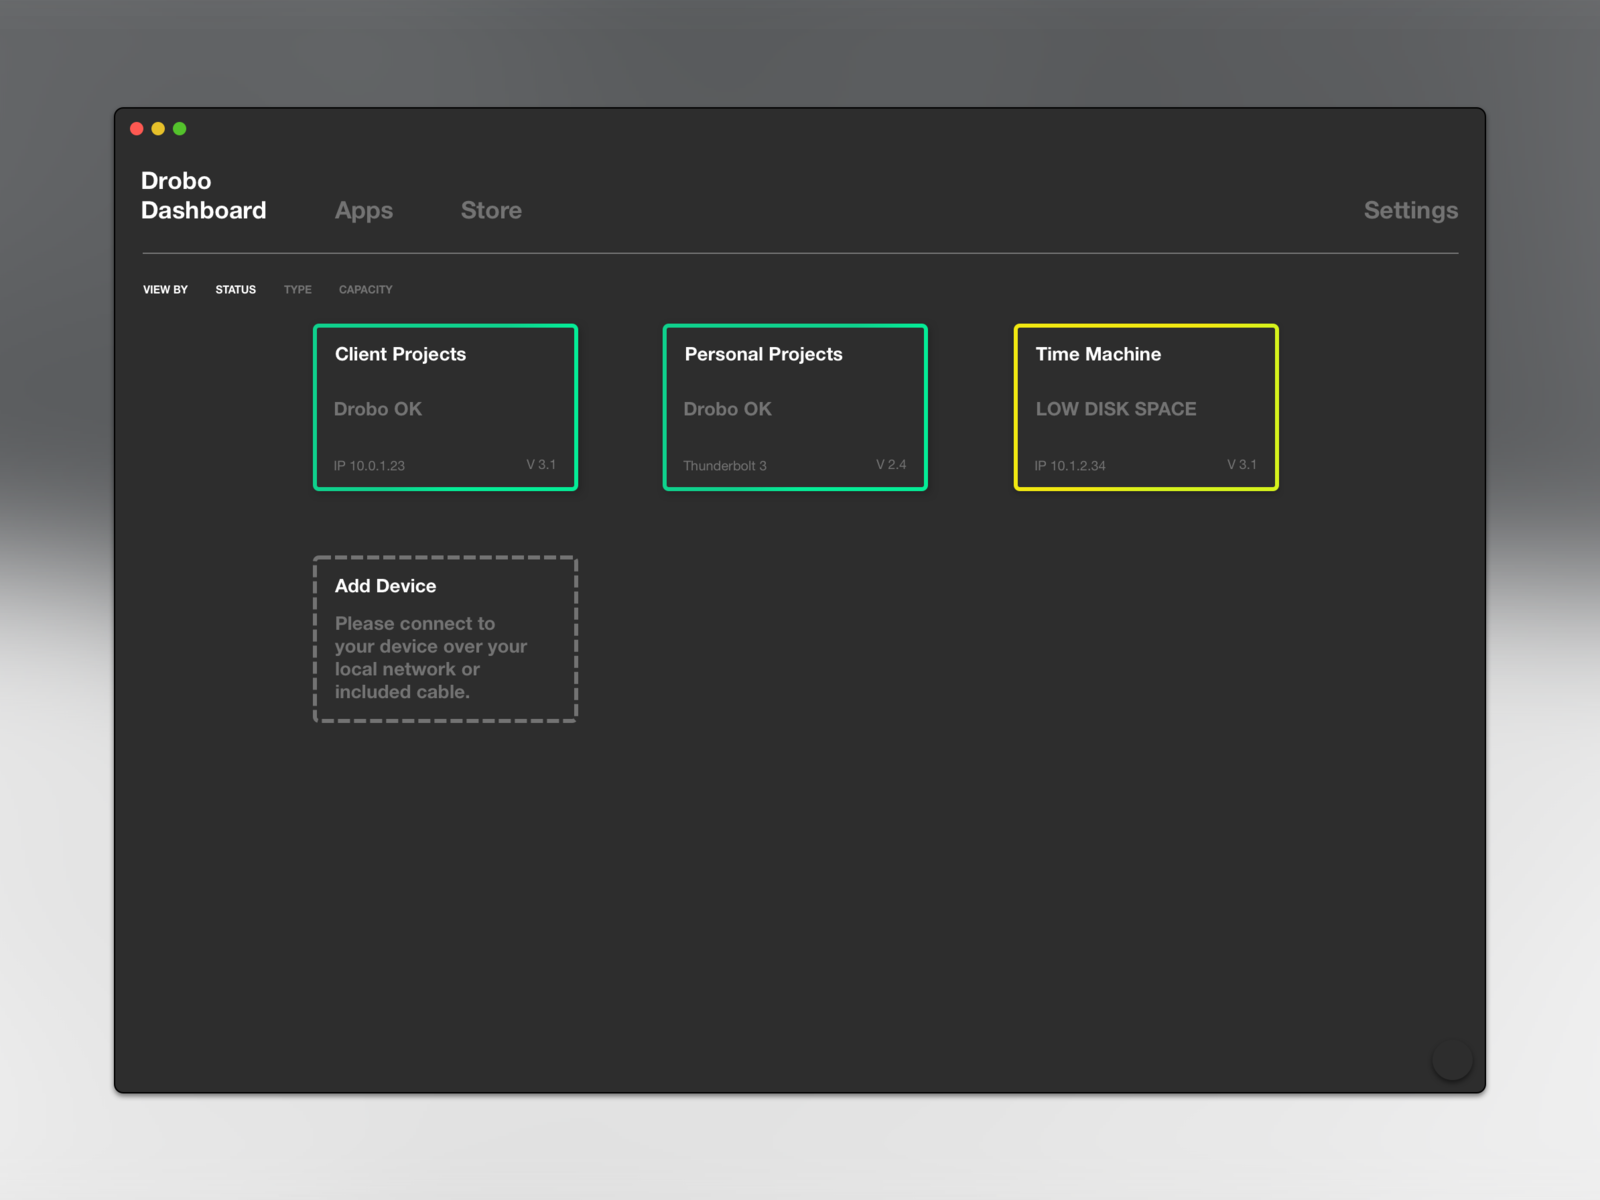Click the Thunderbolt 3 connection label
Image resolution: width=1600 pixels, height=1200 pixels.
pyautogui.click(x=725, y=466)
